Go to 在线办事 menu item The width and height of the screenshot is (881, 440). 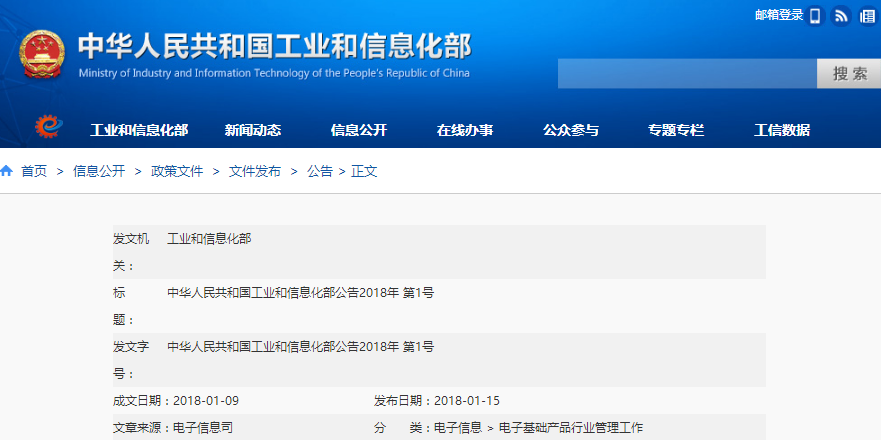[465, 130]
